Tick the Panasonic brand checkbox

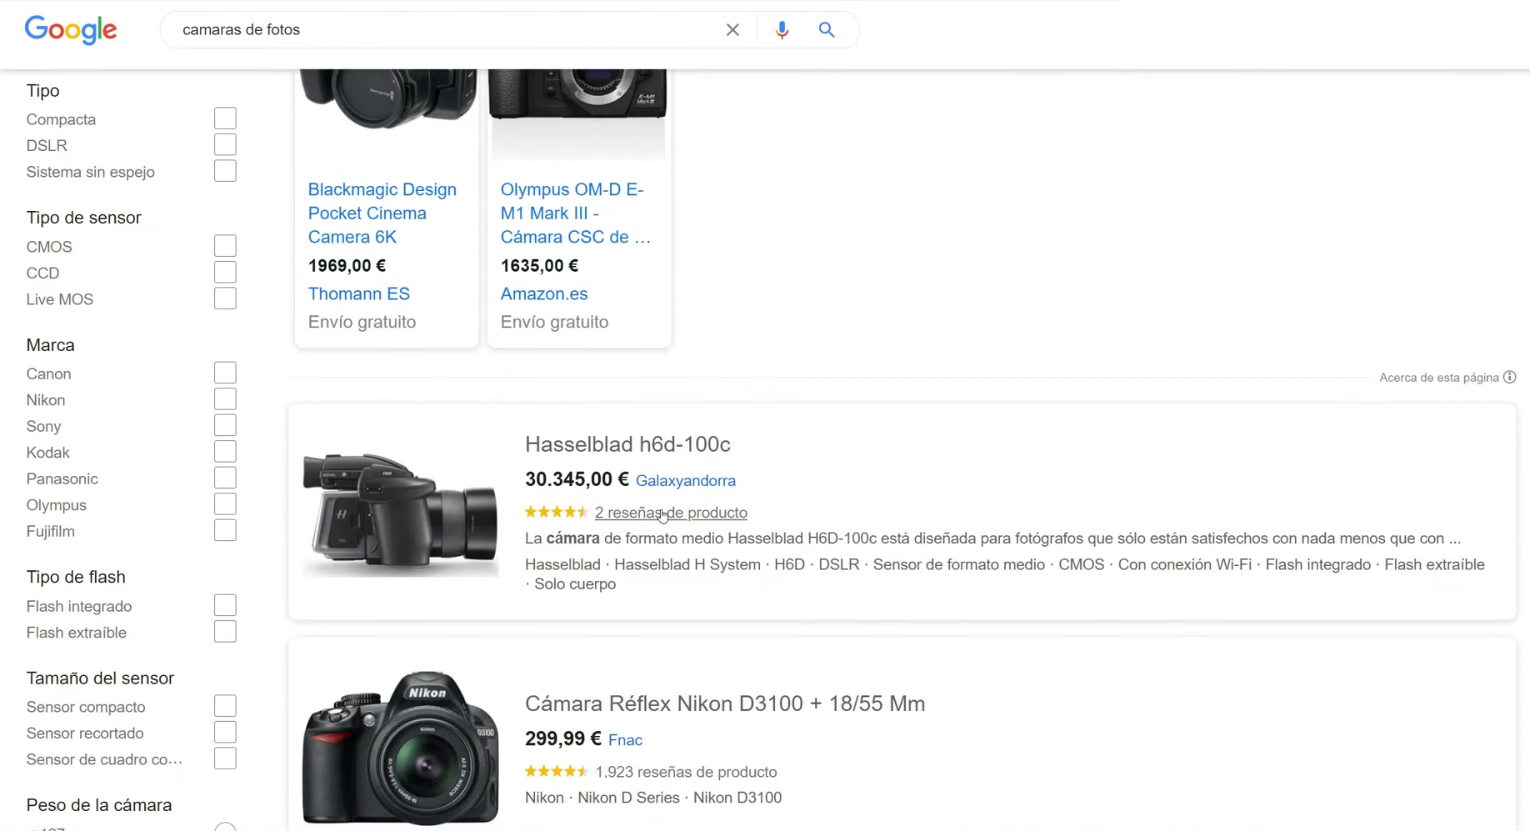[225, 478]
